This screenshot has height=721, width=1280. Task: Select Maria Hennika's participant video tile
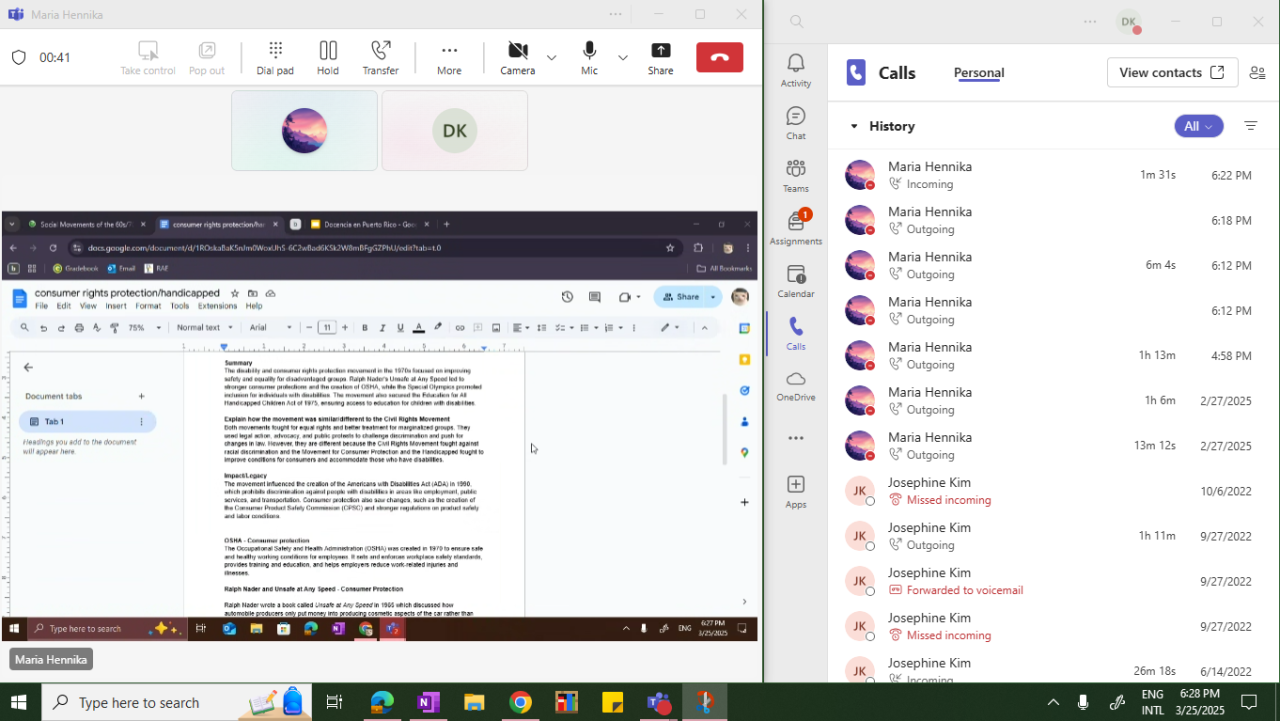[304, 131]
